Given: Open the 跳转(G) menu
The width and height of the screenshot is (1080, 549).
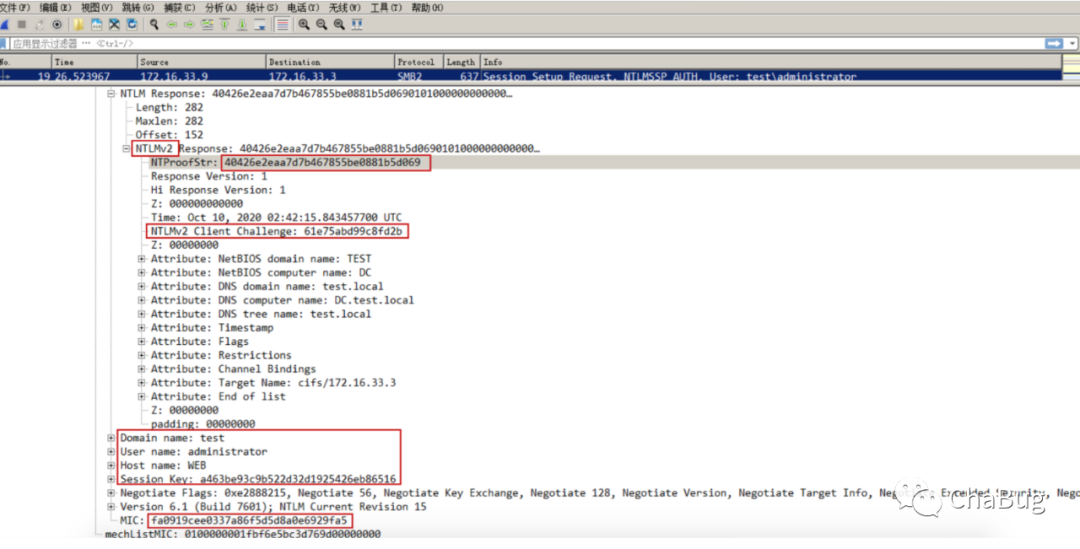Looking at the screenshot, I should pos(138,8).
